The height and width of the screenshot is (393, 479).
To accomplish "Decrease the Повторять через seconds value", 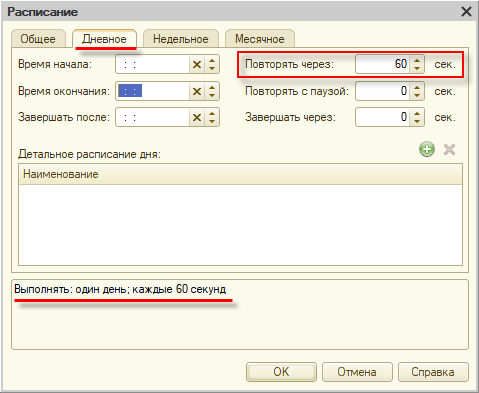I will (x=417, y=68).
